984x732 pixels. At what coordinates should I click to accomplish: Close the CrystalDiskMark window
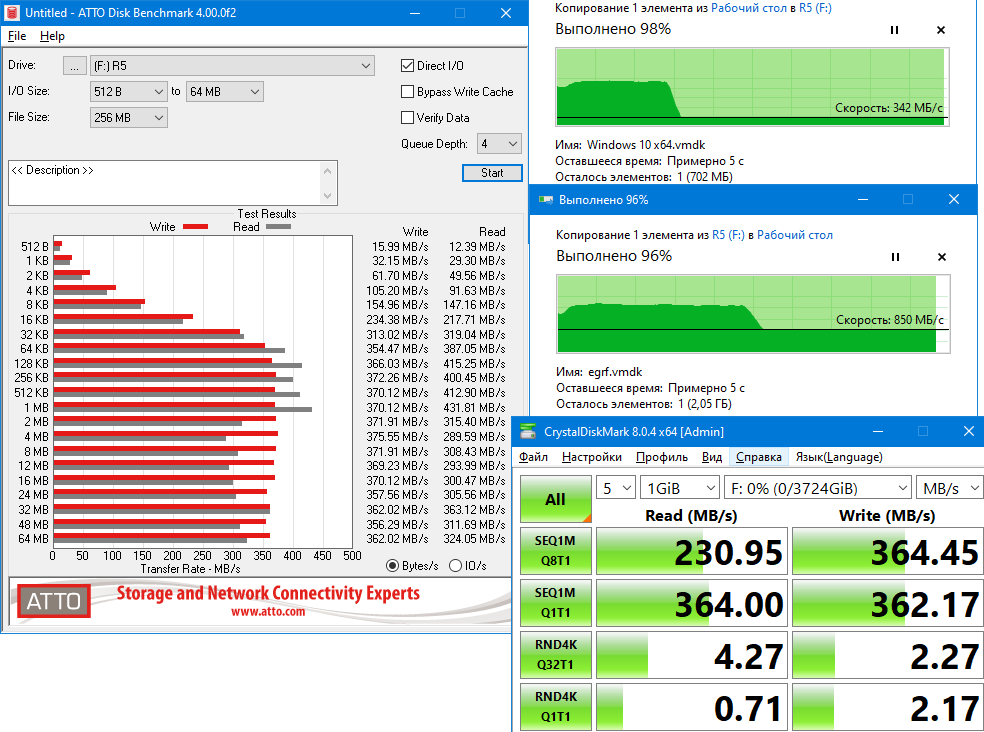(x=968, y=431)
